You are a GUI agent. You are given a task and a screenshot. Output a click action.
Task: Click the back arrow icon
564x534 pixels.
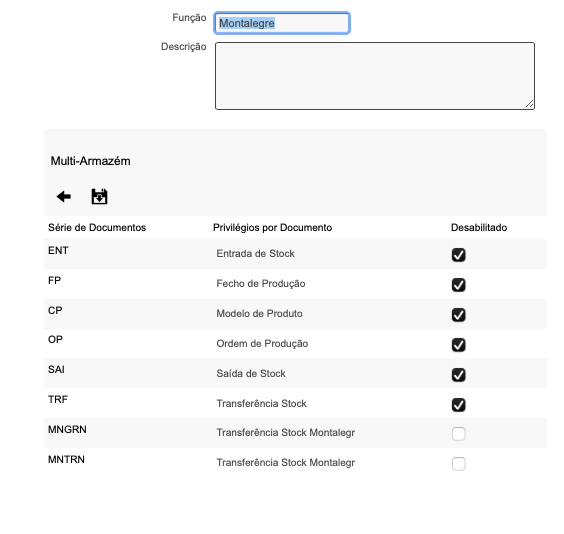pos(64,197)
